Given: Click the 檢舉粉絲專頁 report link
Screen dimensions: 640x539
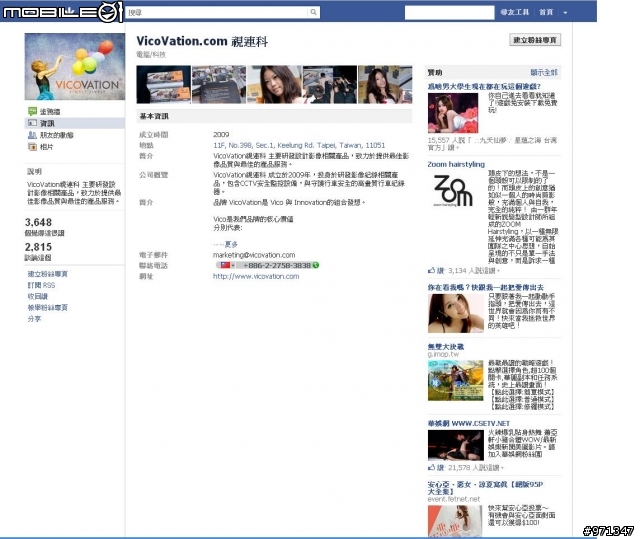Looking at the screenshot, I should point(47,307).
